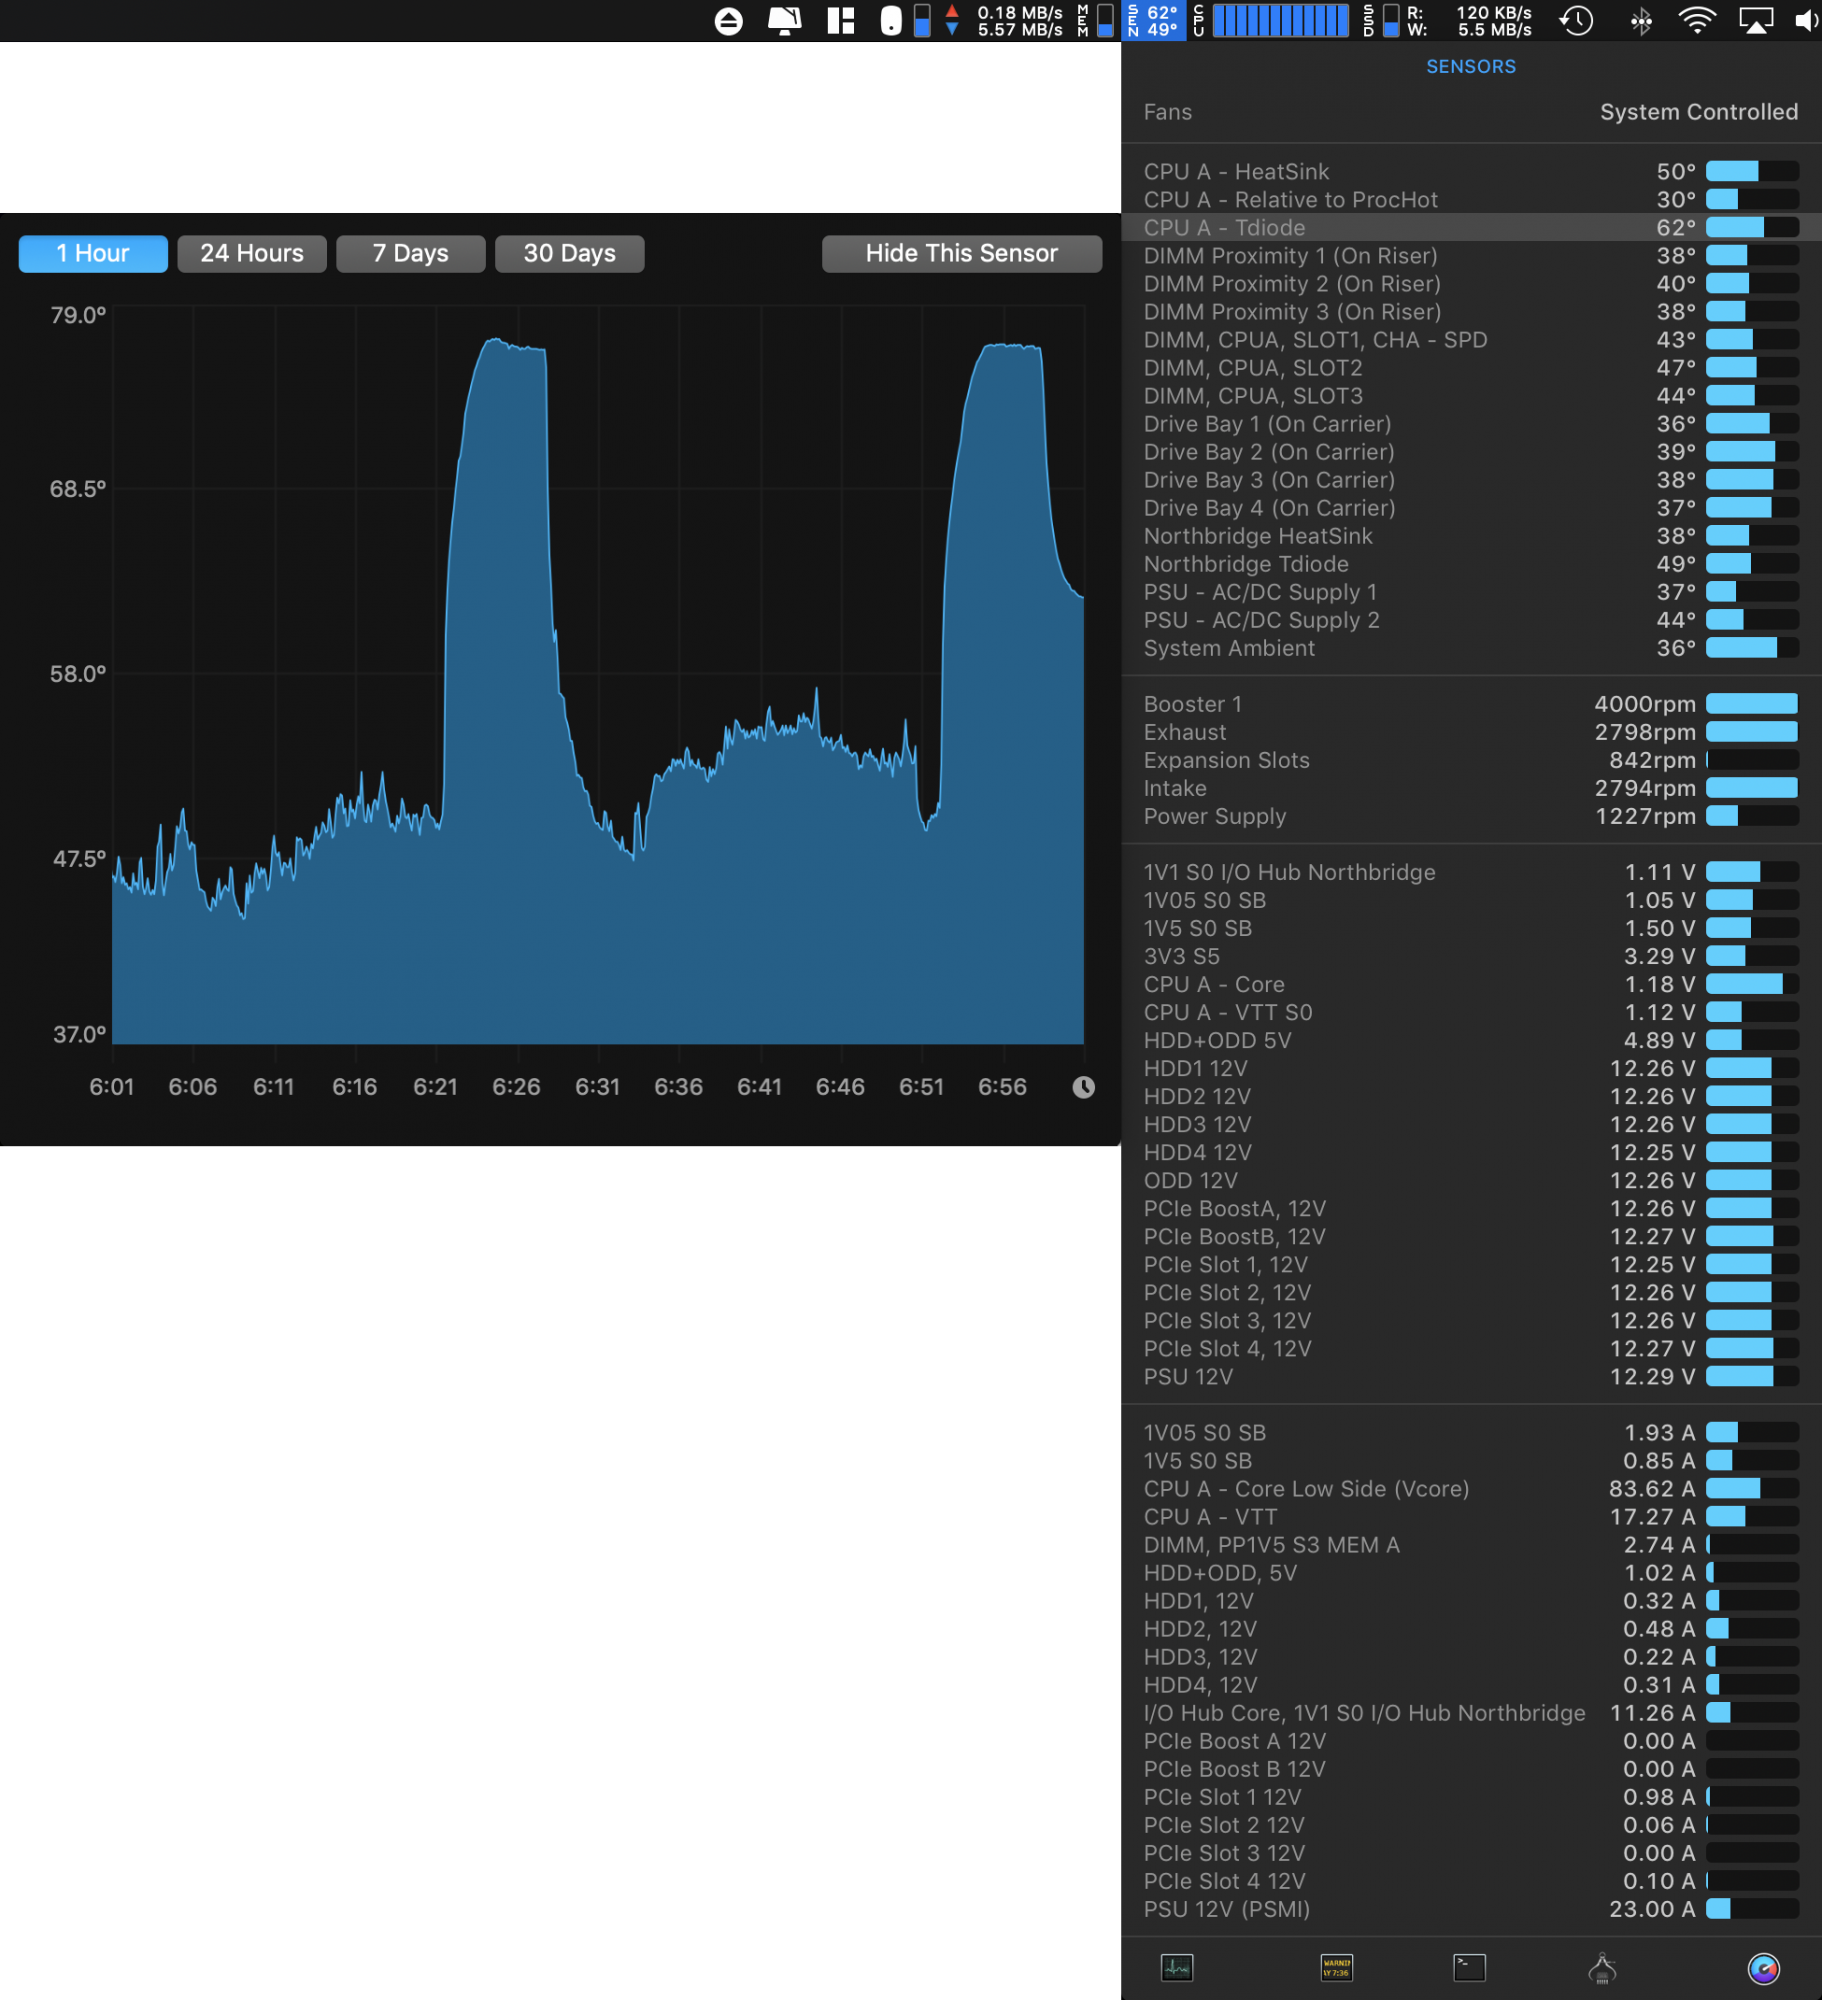The height and width of the screenshot is (2000, 1822).
Task: Select PSU 12V (PSMI) current row
Action: [1471, 1908]
